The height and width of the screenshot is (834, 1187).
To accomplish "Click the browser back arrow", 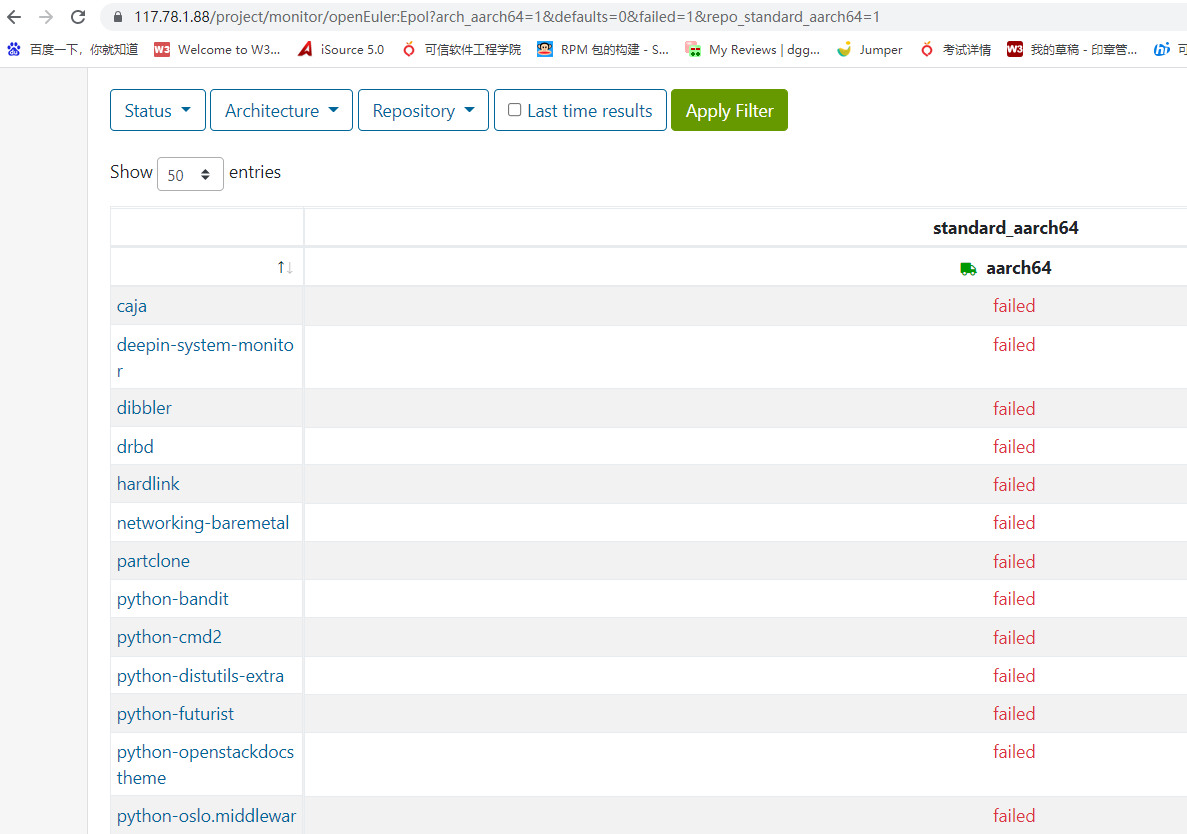I will pyautogui.click(x=14, y=17).
